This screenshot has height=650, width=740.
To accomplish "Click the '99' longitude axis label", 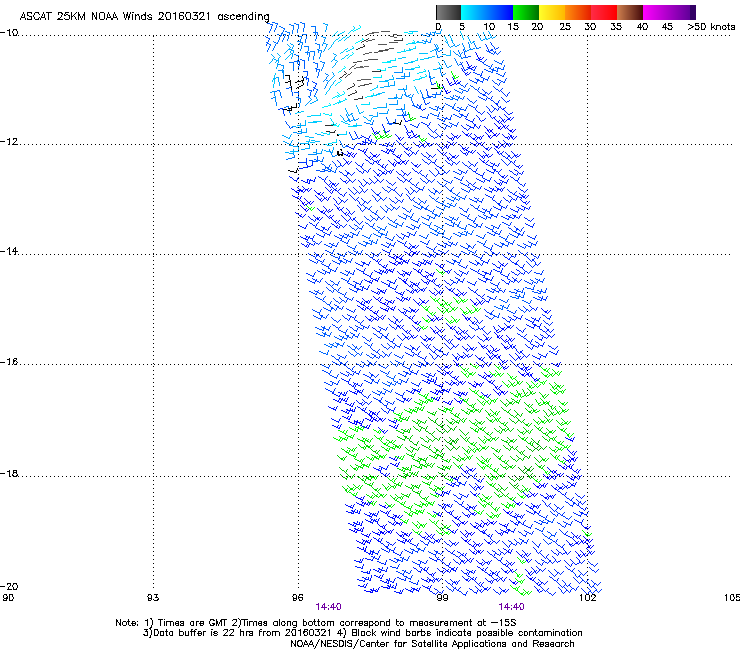I will click(x=442, y=598).
